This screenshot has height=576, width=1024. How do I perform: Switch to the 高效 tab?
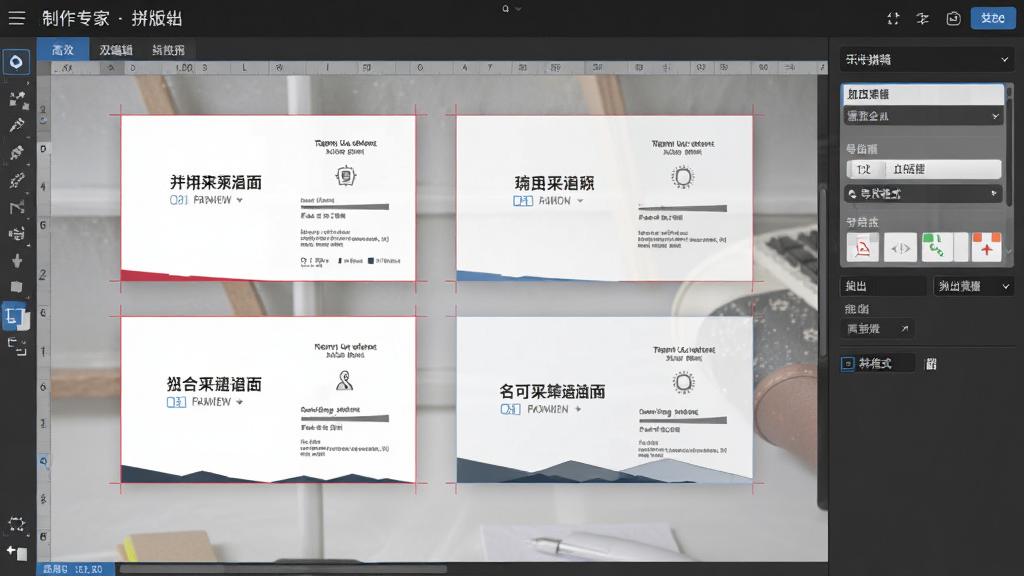[63, 50]
